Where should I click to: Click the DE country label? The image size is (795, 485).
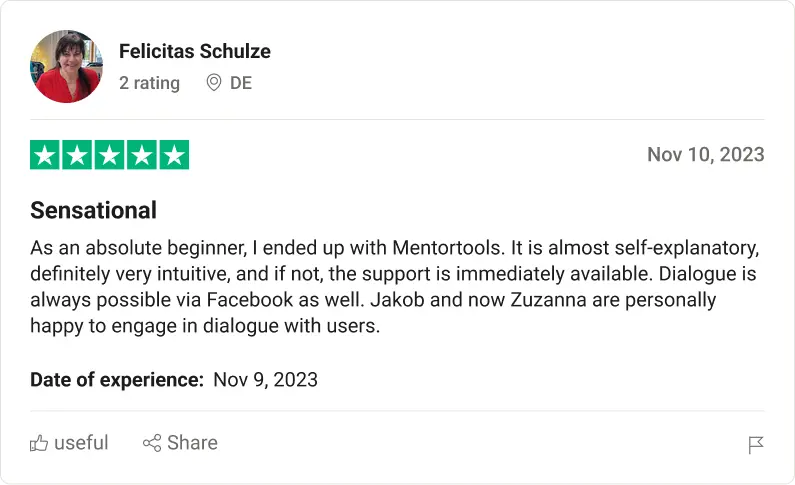(x=241, y=83)
